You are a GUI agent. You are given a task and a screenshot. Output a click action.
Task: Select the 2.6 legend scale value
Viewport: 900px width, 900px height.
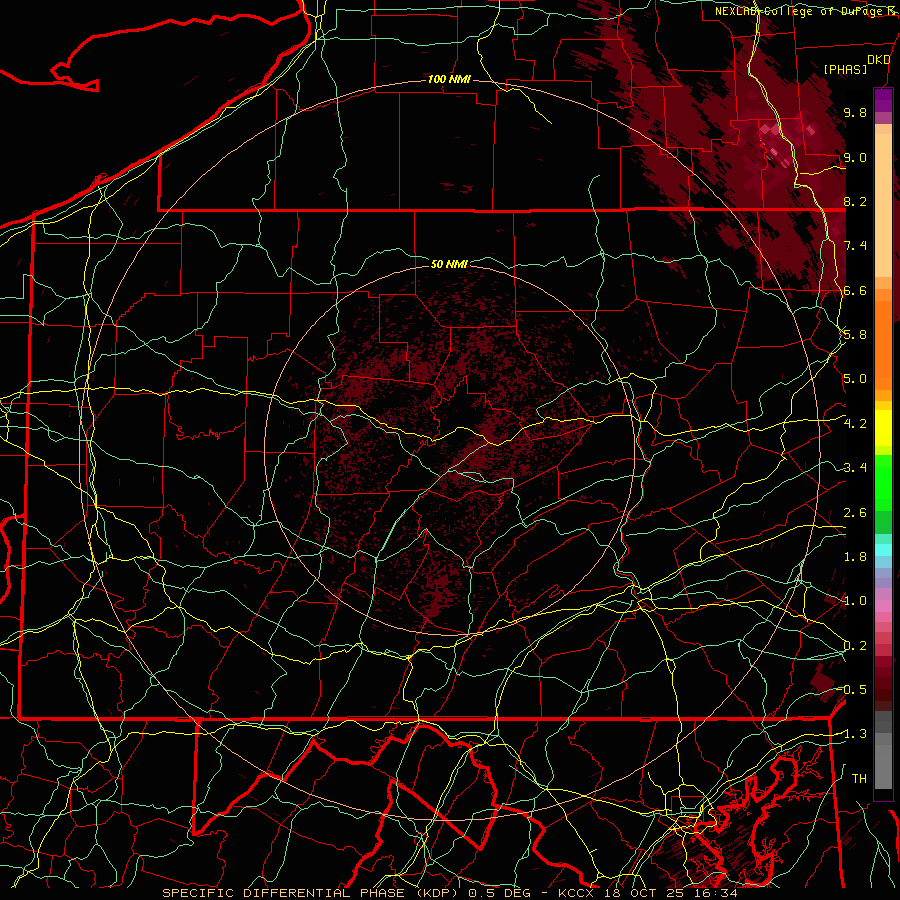[855, 513]
